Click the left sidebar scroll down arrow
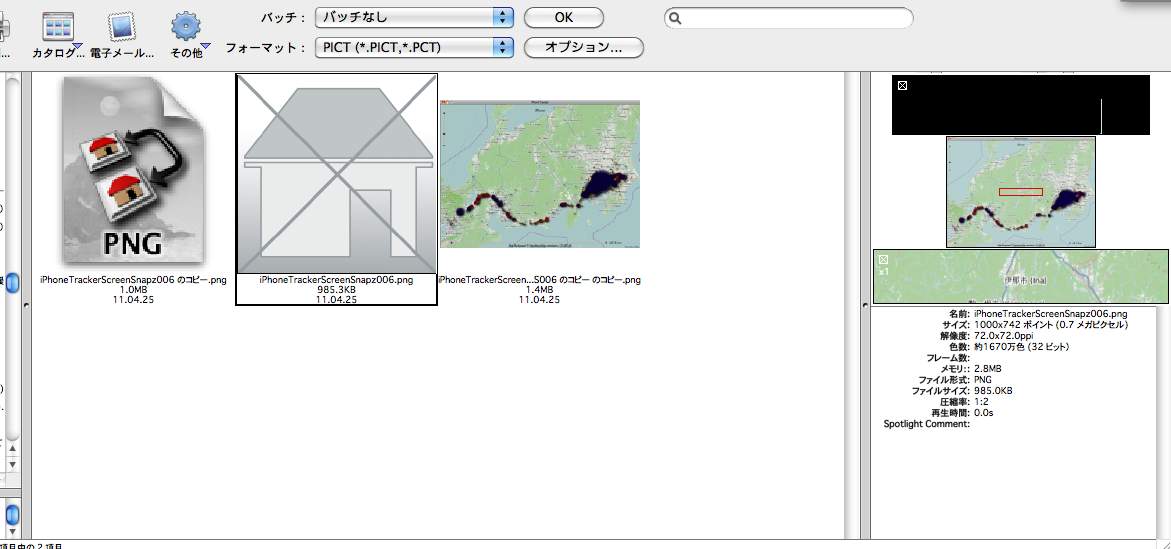Viewport: 1171px width, 549px height. 13,465
